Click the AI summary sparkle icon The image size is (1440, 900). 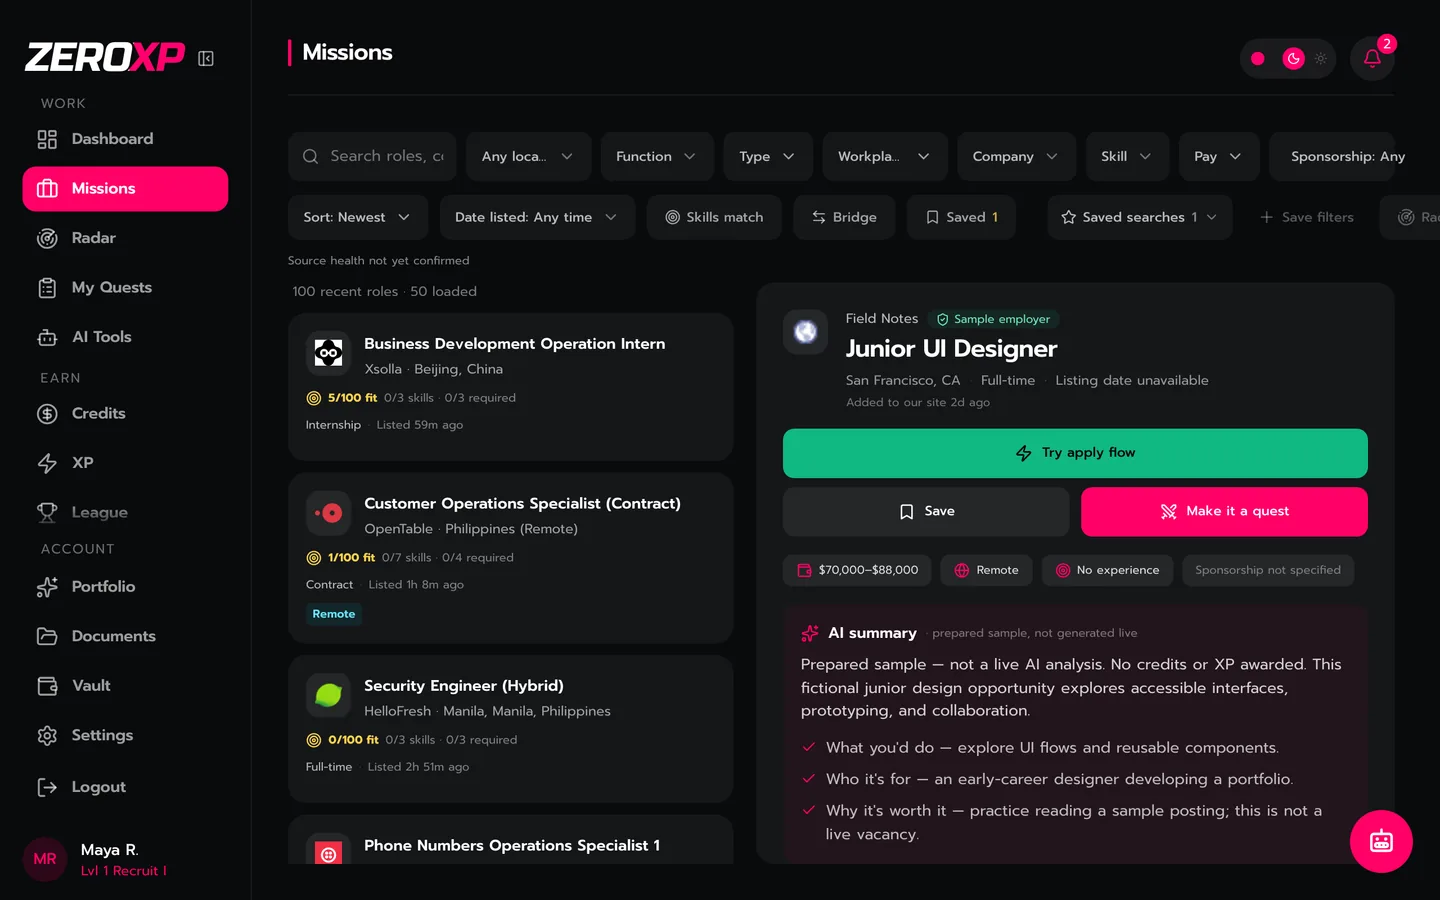[810, 633]
